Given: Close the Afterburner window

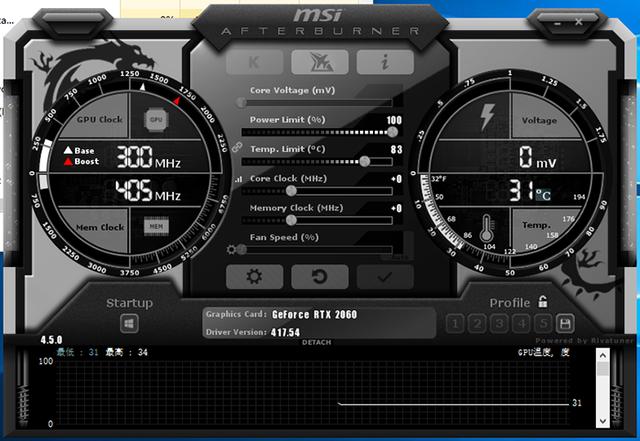Looking at the screenshot, I should (x=579, y=22).
